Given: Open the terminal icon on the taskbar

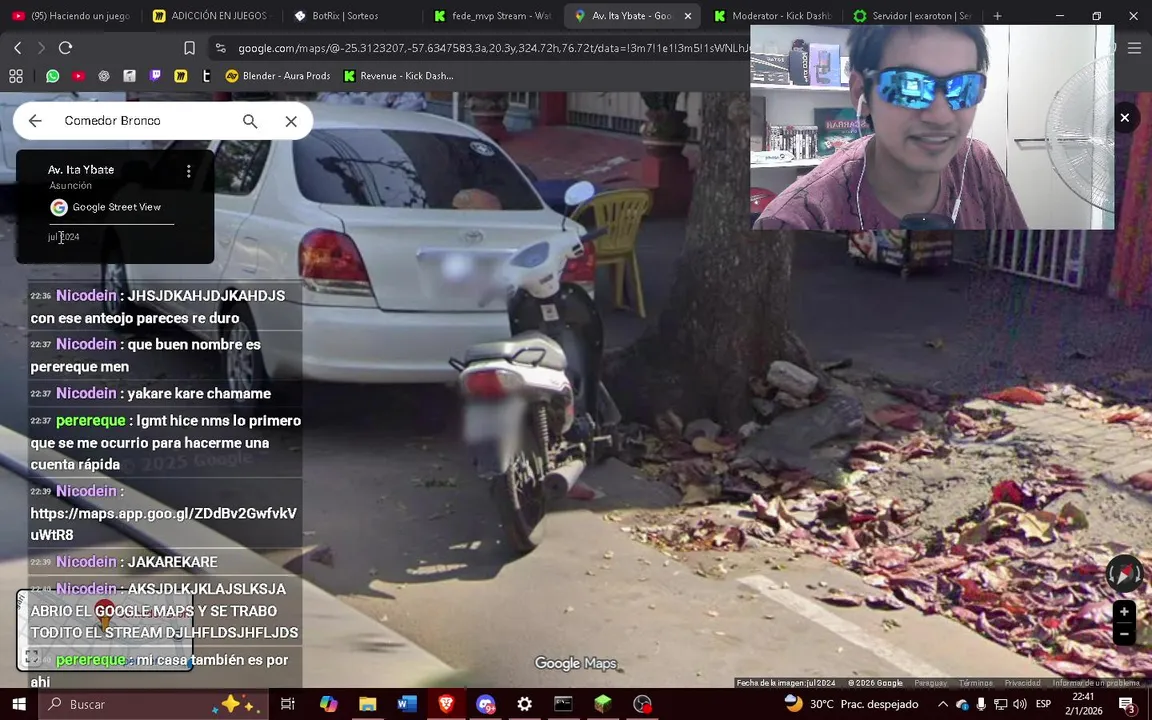Looking at the screenshot, I should [x=564, y=704].
